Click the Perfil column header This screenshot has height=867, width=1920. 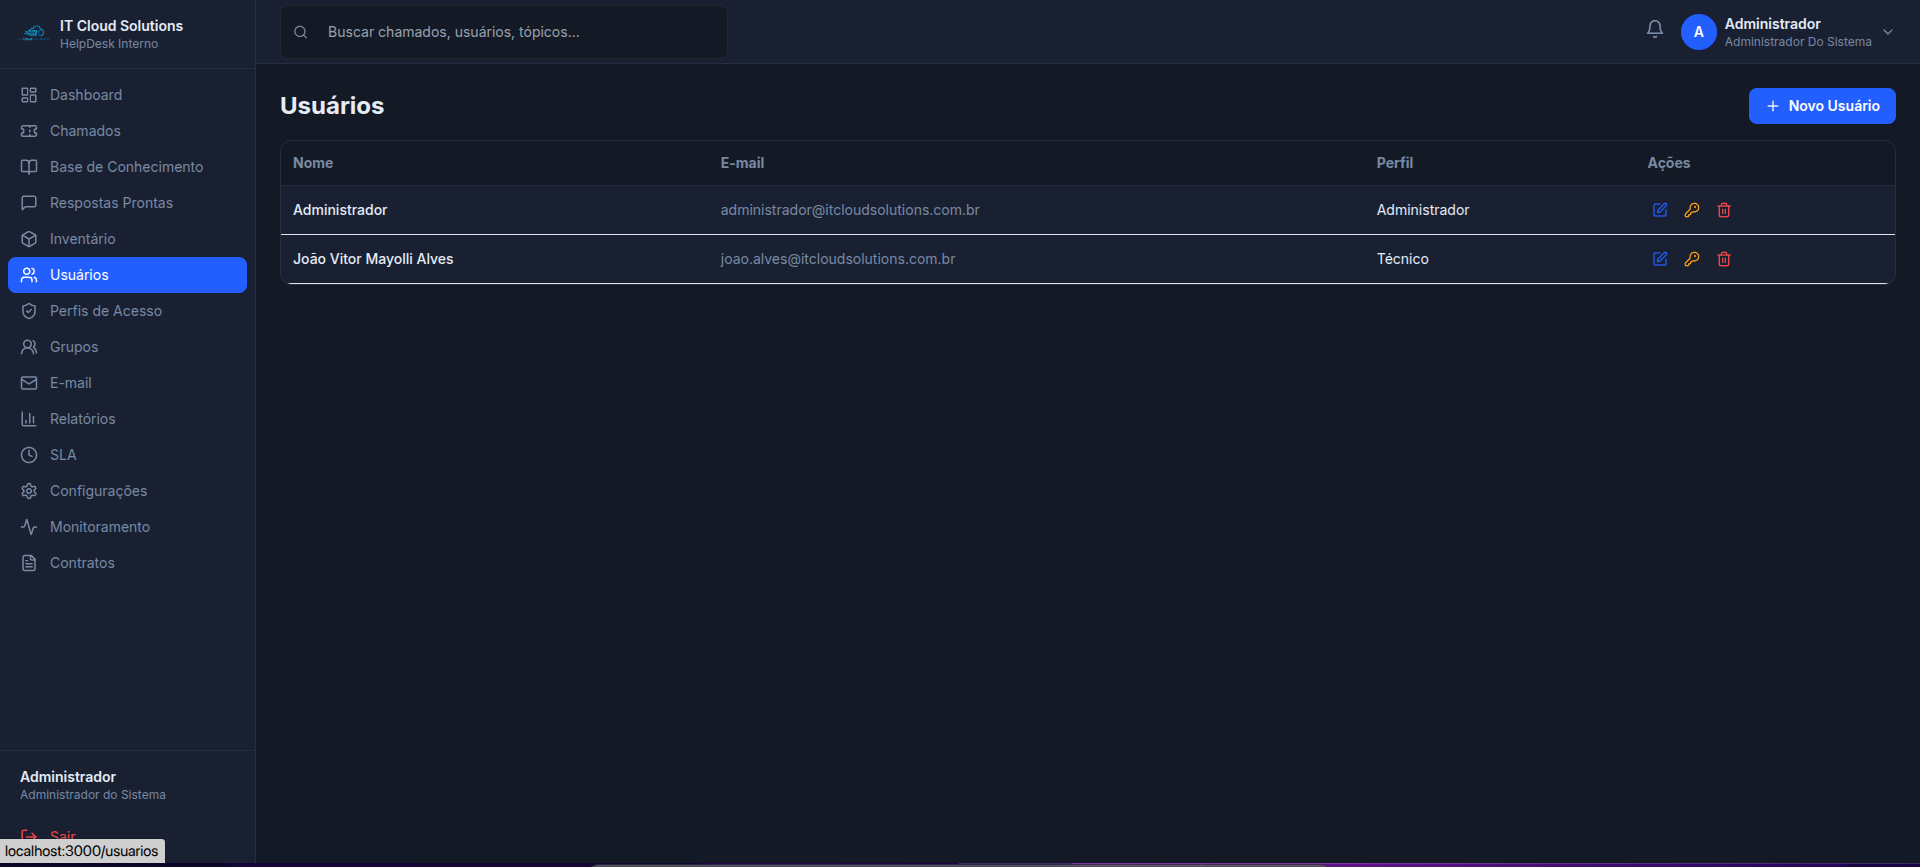pyautogui.click(x=1395, y=163)
